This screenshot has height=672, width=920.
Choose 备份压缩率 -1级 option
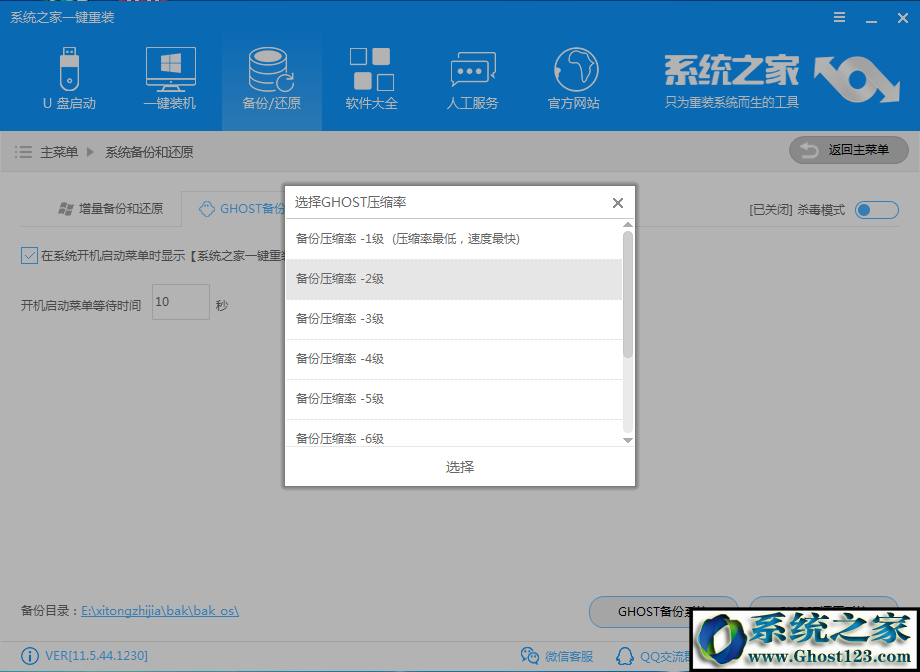pos(454,239)
